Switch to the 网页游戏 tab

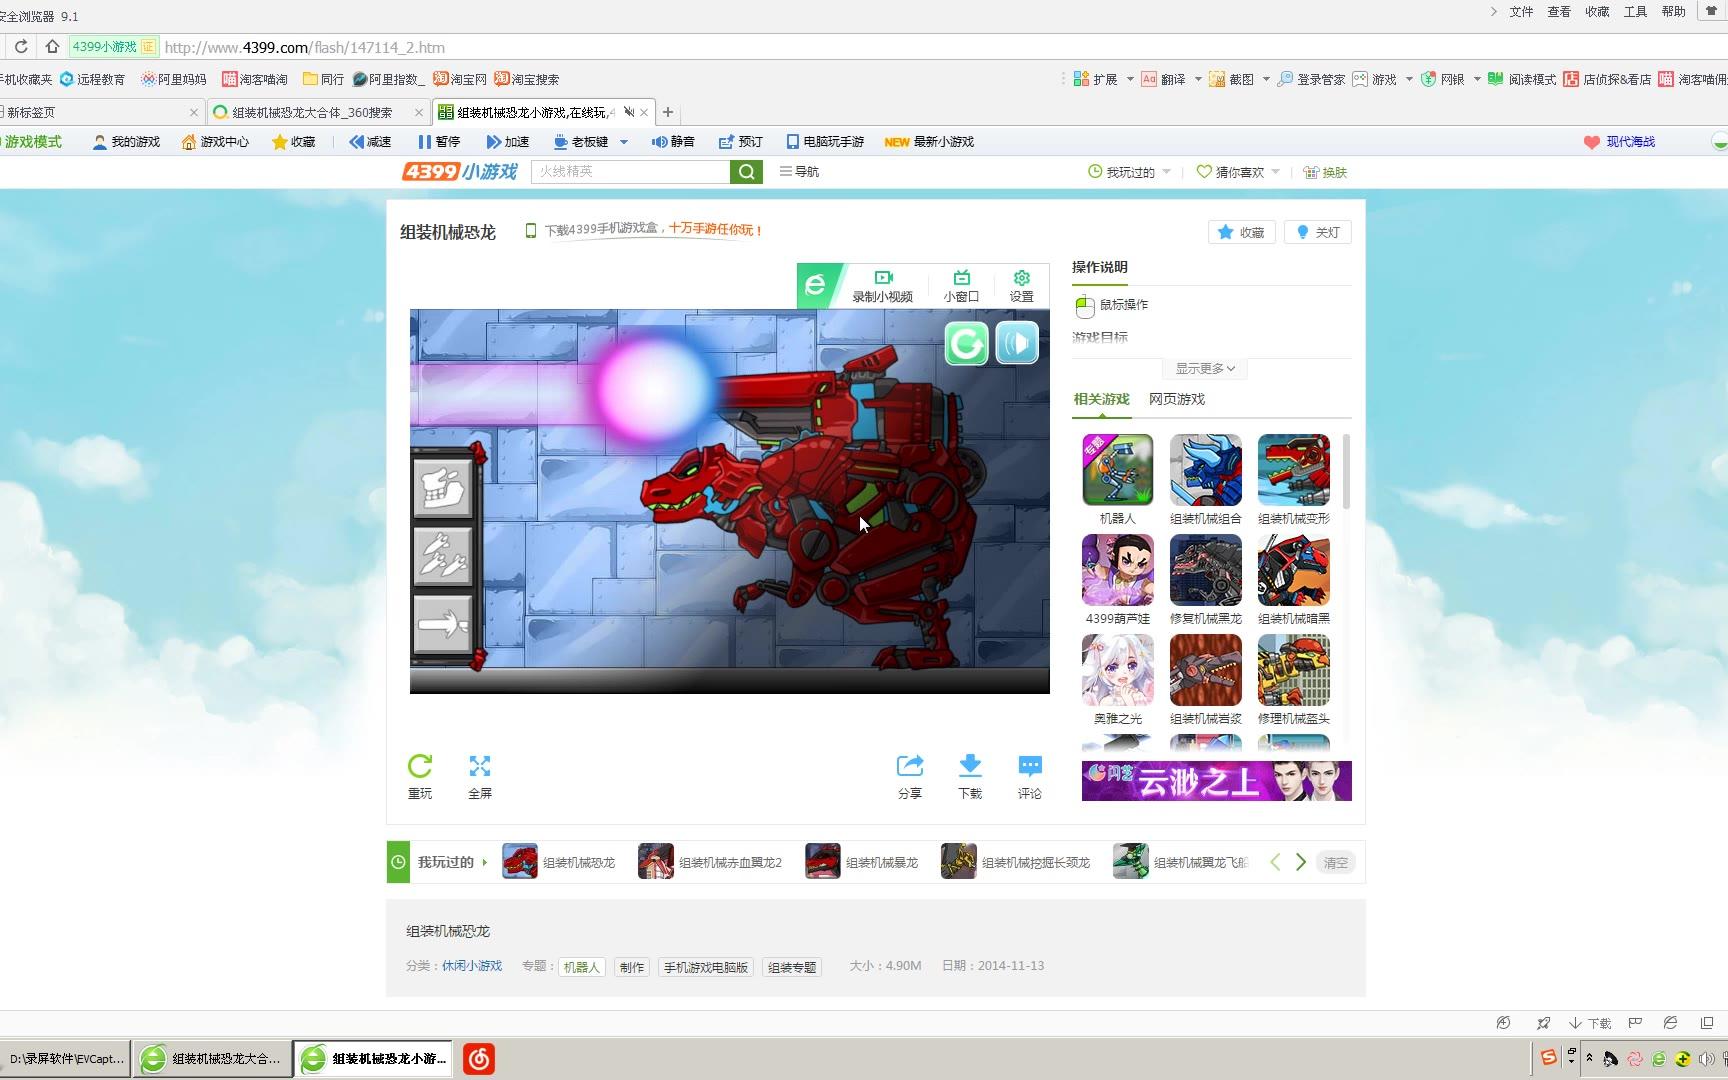point(1177,399)
